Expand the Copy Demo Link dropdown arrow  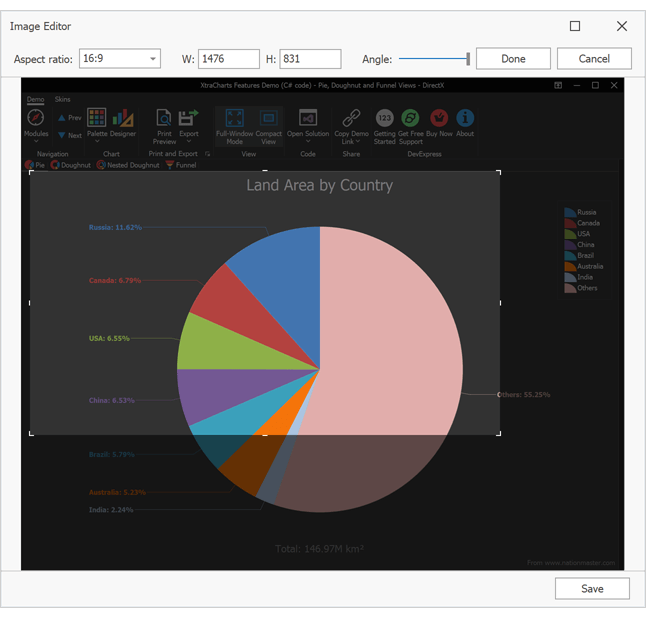click(x=358, y=141)
